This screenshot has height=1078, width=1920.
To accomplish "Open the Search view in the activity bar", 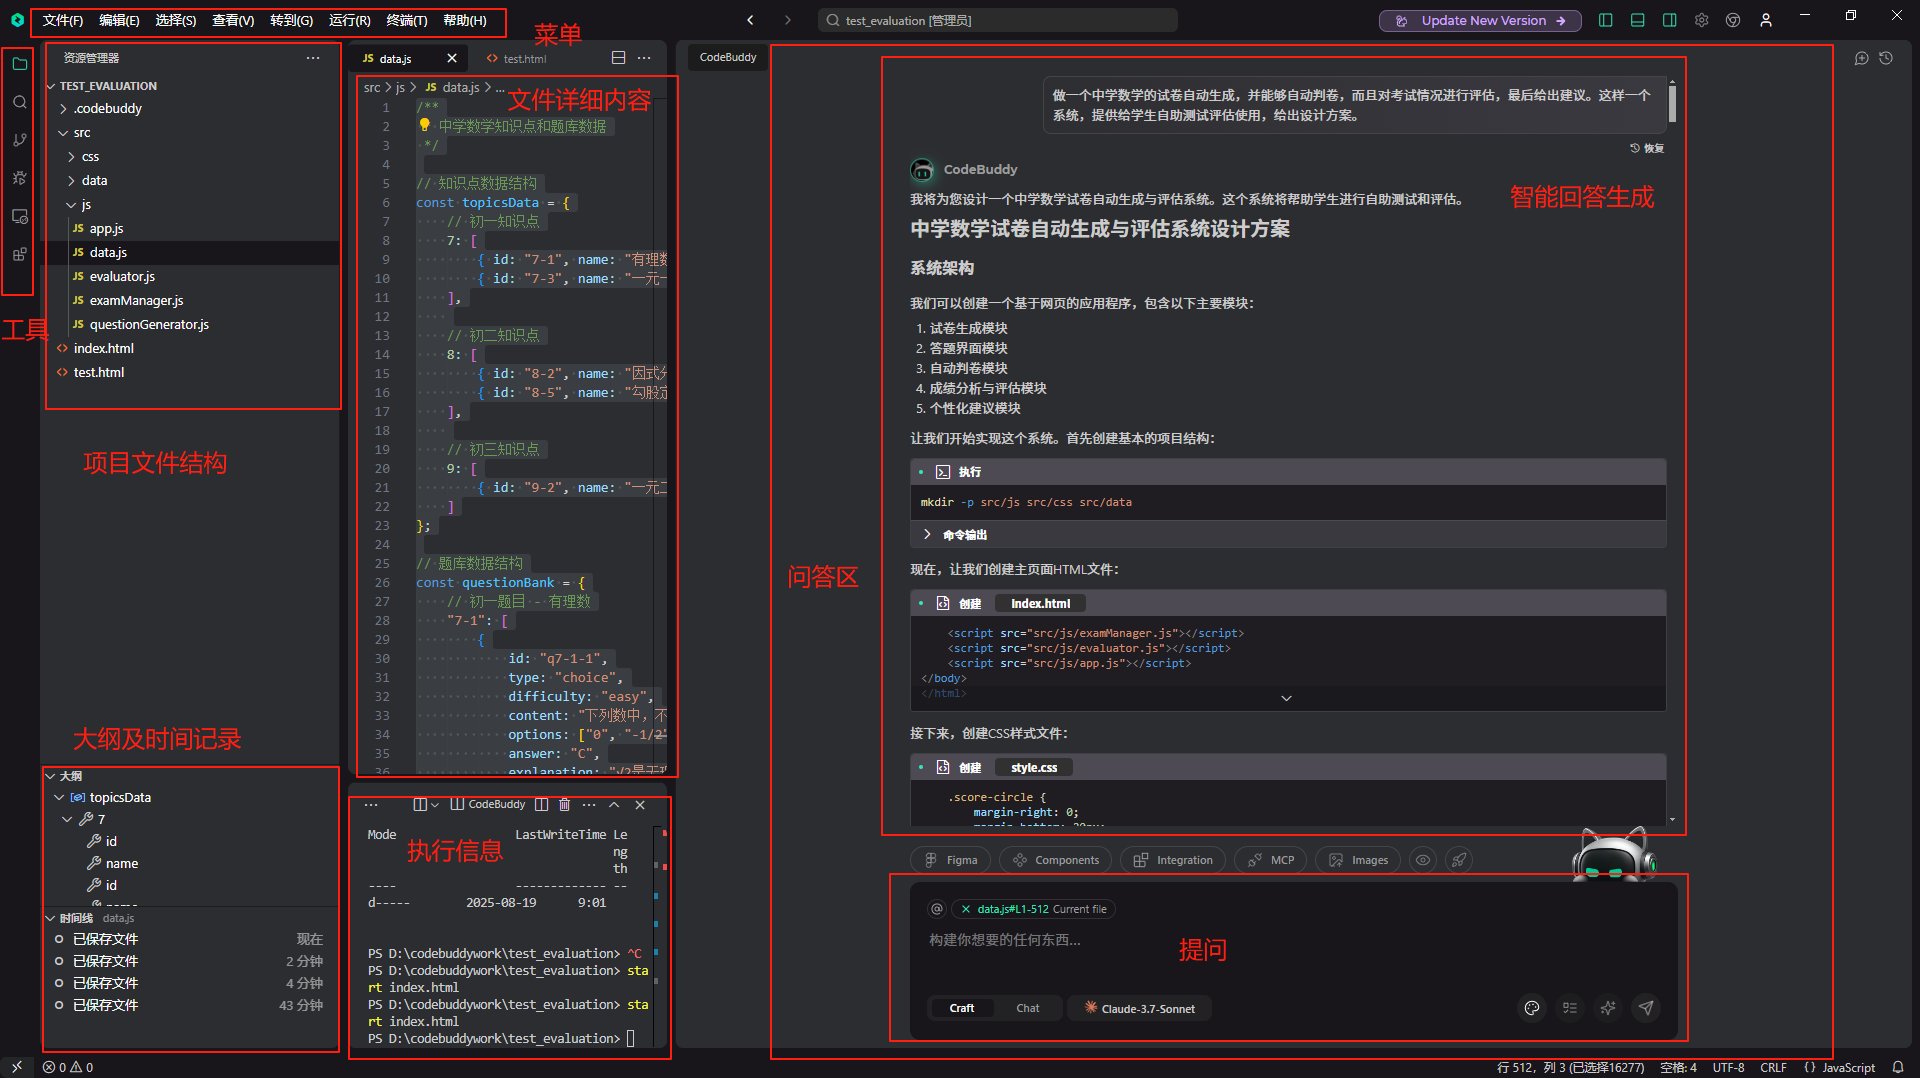I will [19, 102].
